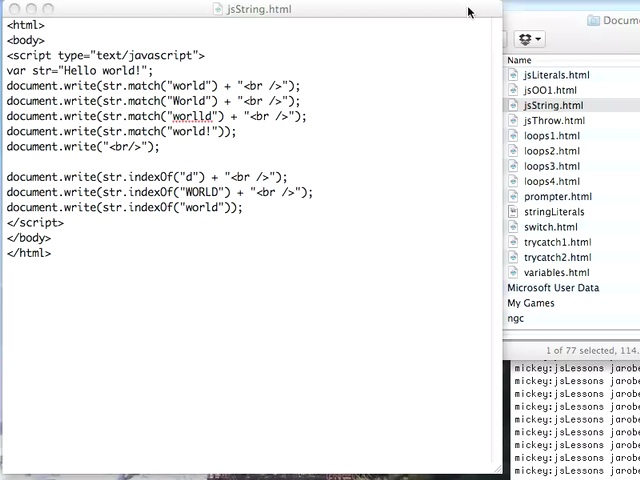Viewport: 640px width, 480px height.
Task: Select the loops1.html file icon
Action: [513, 136]
